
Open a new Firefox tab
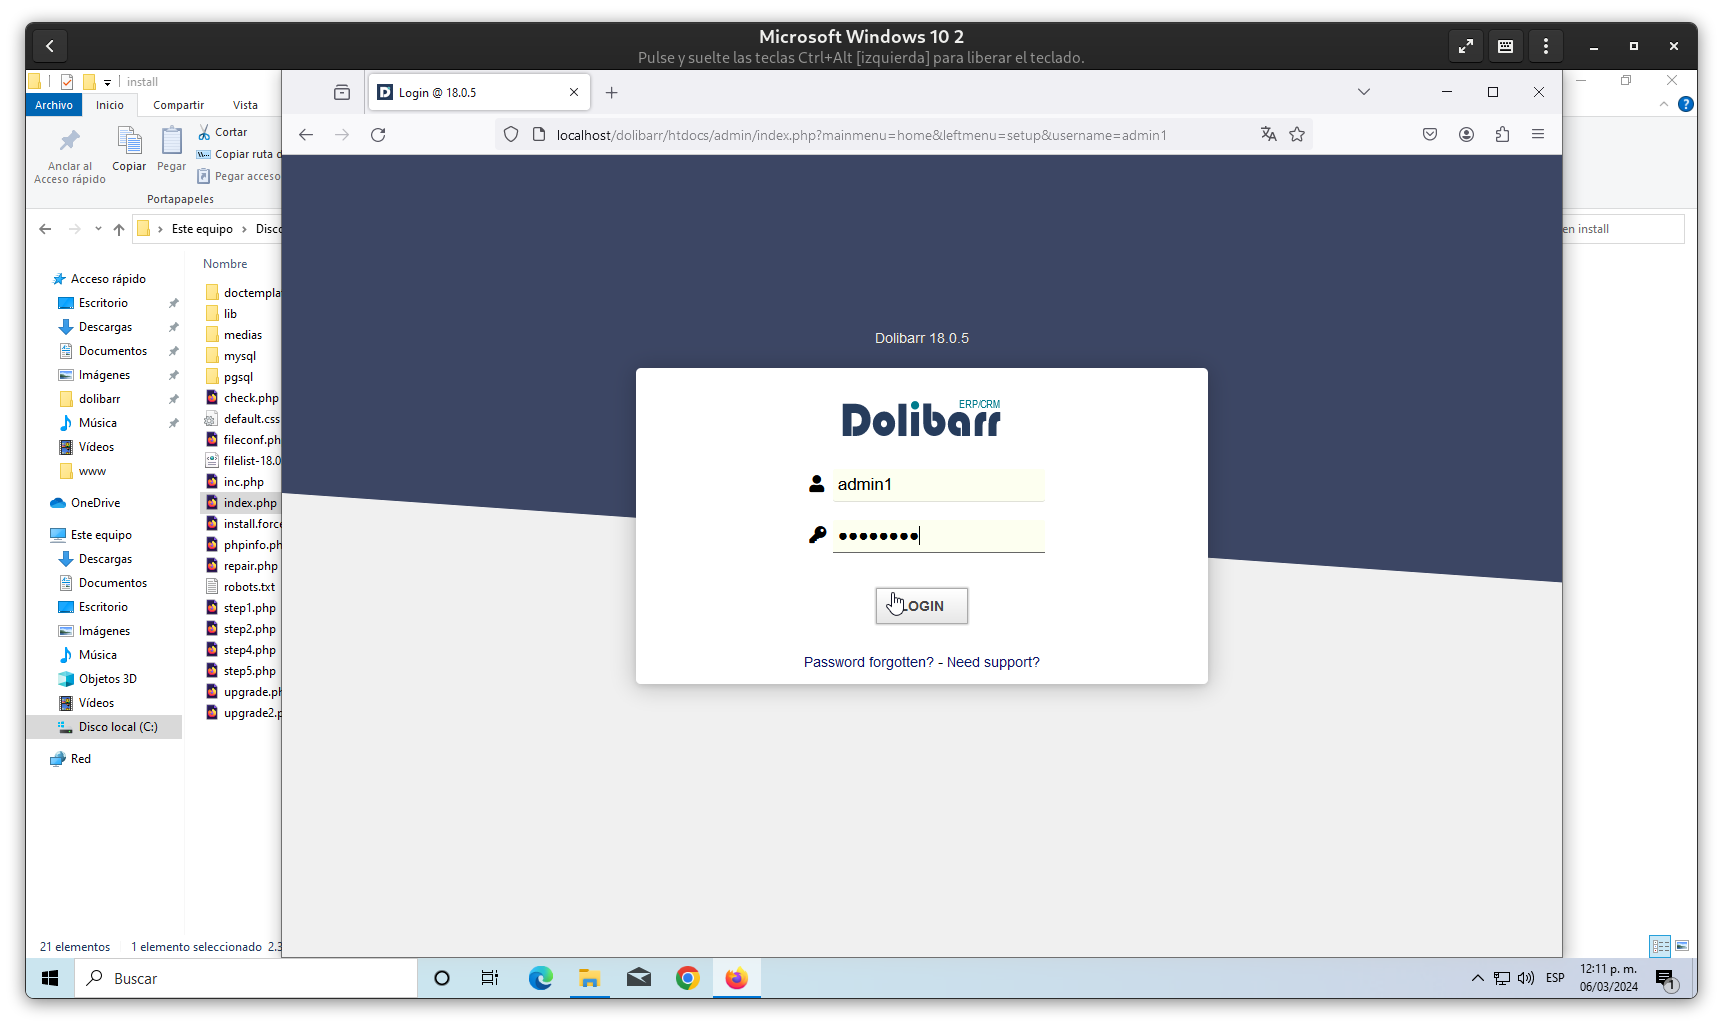(x=612, y=93)
